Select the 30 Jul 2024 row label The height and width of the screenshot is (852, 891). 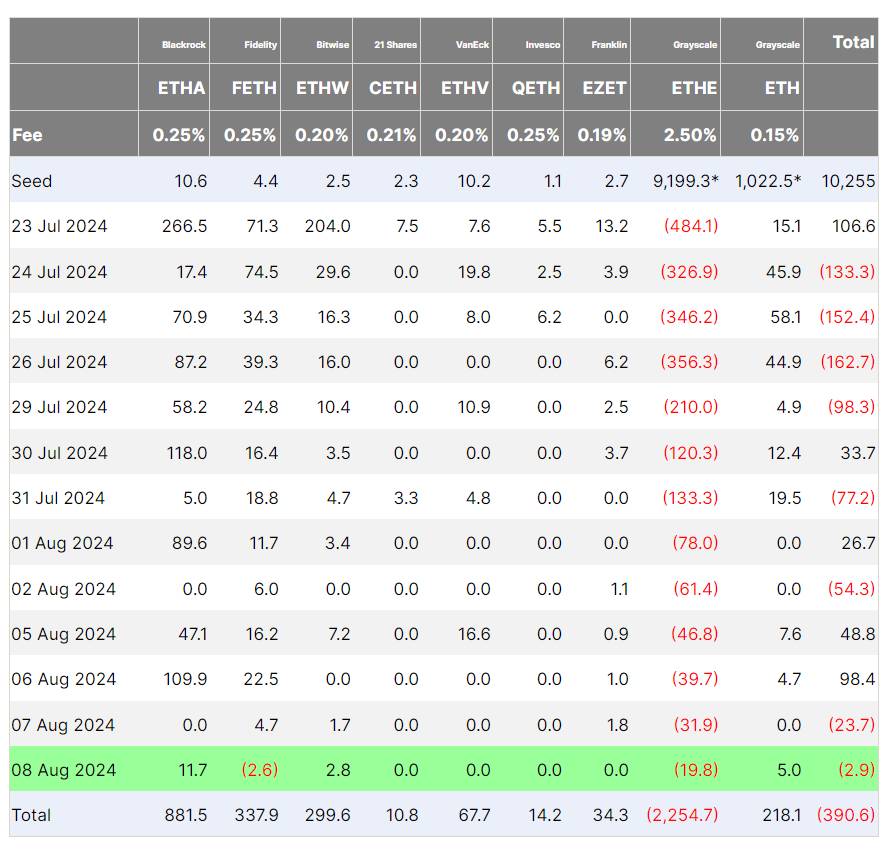click(x=59, y=454)
